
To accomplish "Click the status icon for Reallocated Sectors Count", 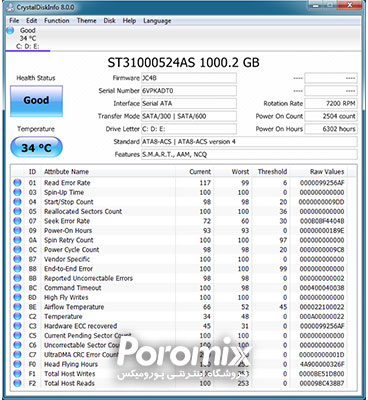I will [x=17, y=211].
